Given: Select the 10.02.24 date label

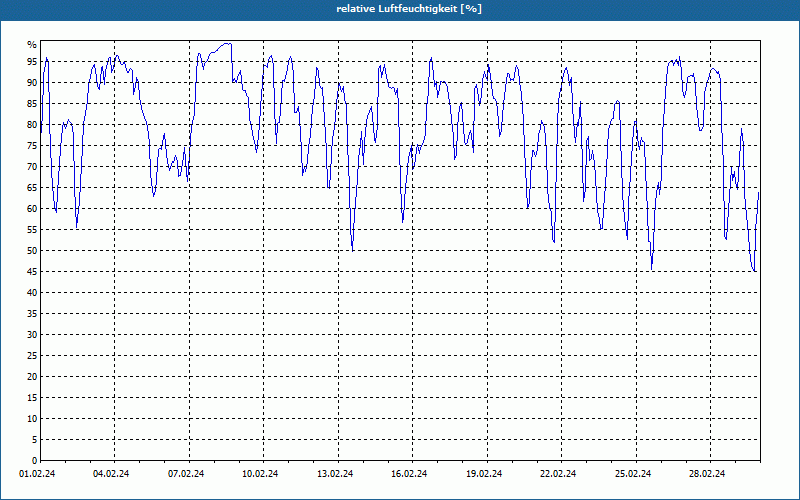Looking at the screenshot, I should (260, 474).
